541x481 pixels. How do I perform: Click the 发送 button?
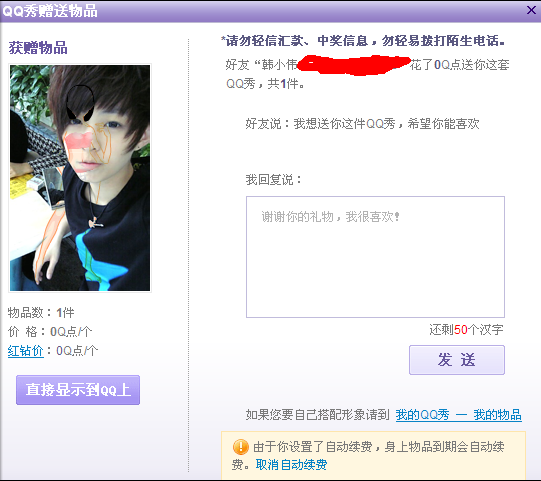coord(457,360)
